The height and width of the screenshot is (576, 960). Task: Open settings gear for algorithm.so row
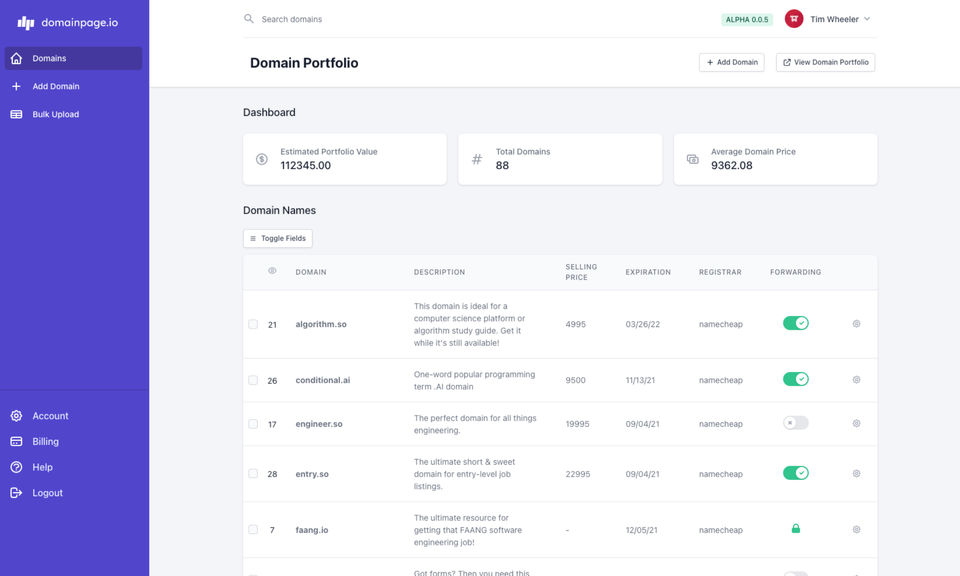[857, 324]
